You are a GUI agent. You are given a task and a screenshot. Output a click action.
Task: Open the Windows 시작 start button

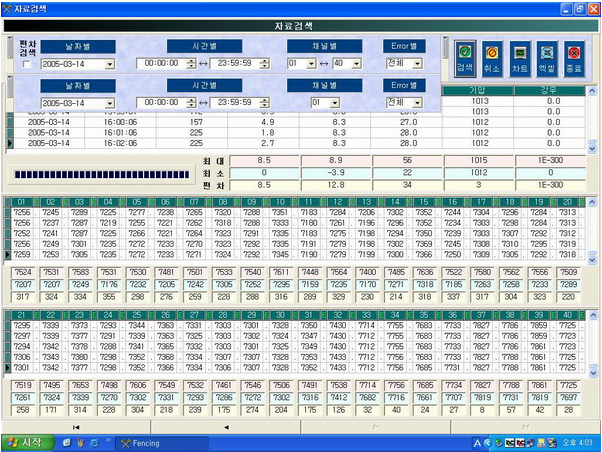[x=27, y=443]
